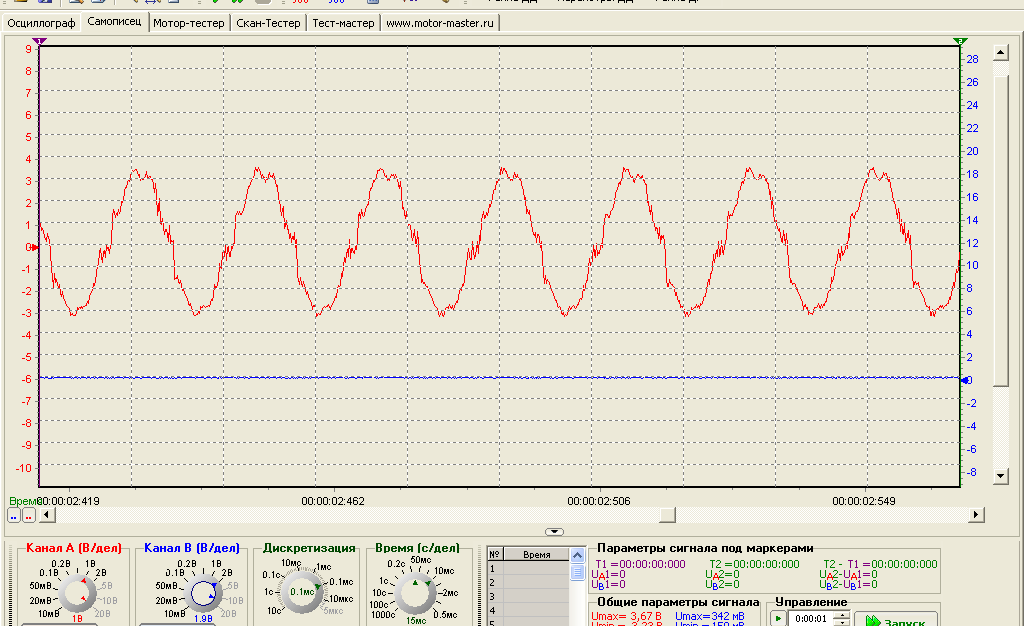Click the Umax= 3,67 В readout
This screenshot has width=1024, height=626.
[x=626, y=616]
